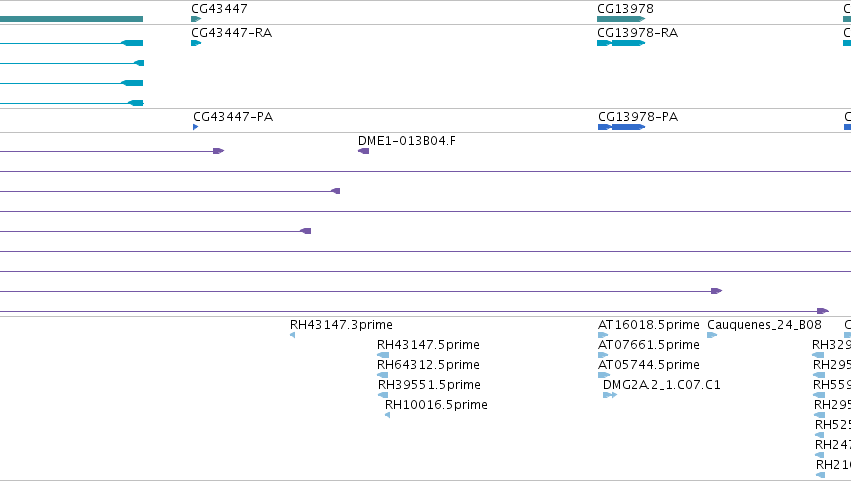Select the RH43147.3prime arrow glyph
Viewport: 851px width, 481px height.
click(293, 335)
